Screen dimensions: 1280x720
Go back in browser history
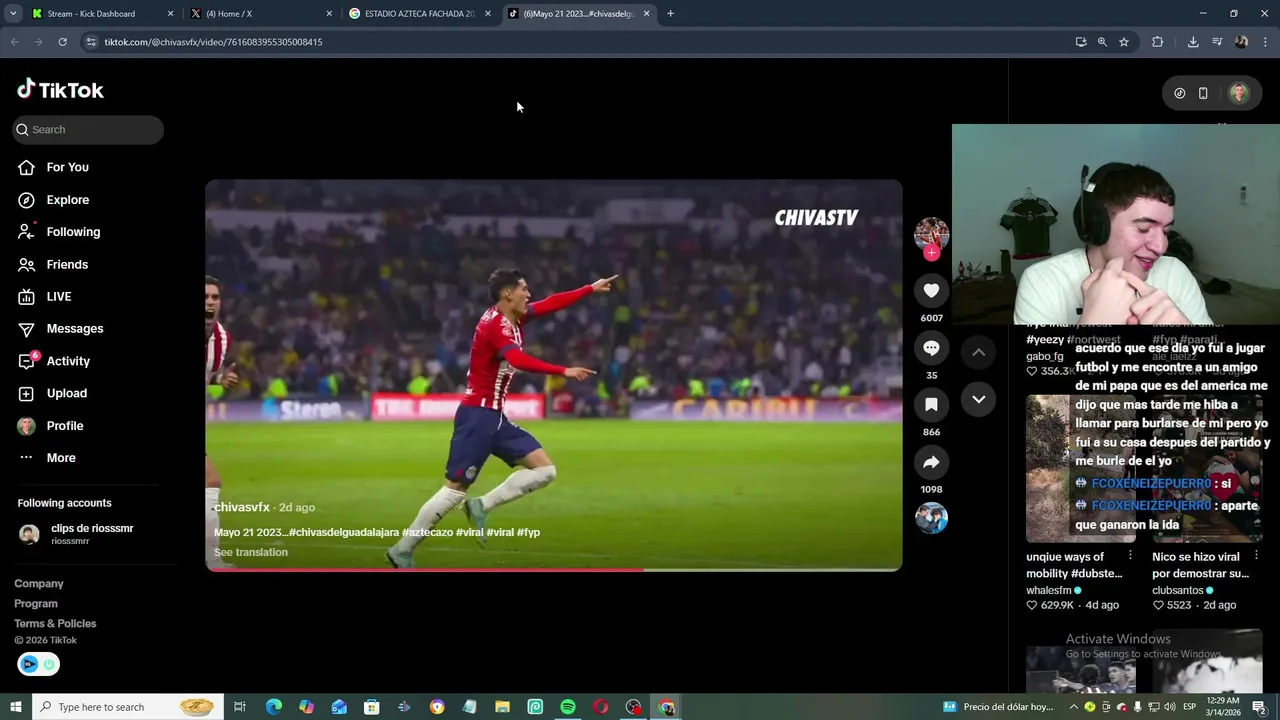[14, 42]
